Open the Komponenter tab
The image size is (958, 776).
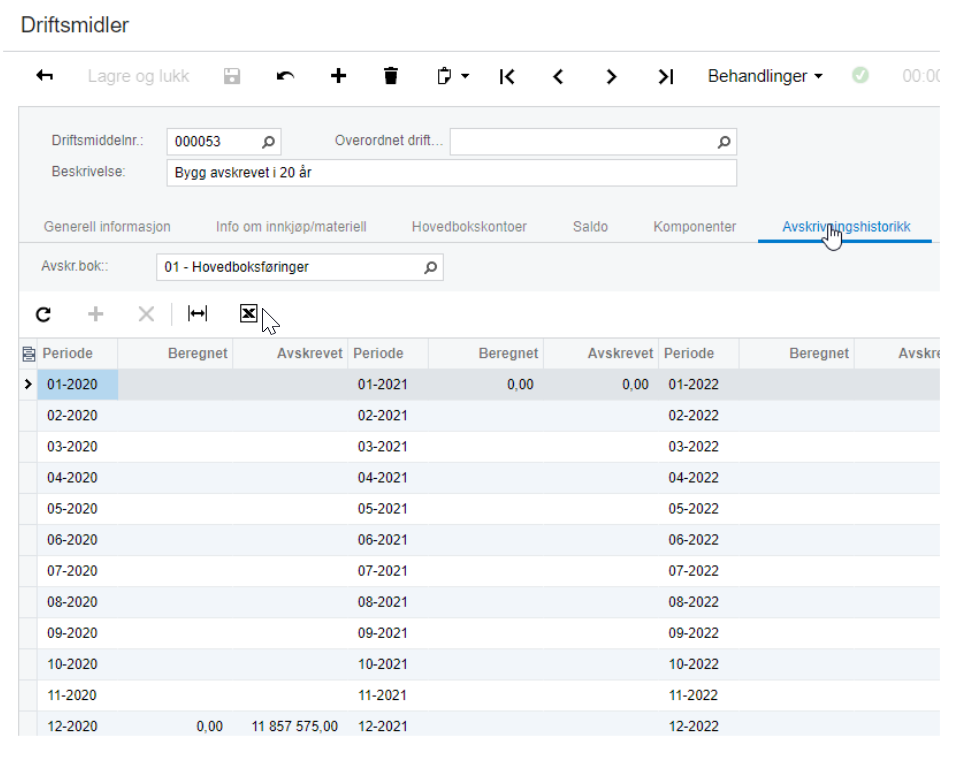tap(695, 227)
